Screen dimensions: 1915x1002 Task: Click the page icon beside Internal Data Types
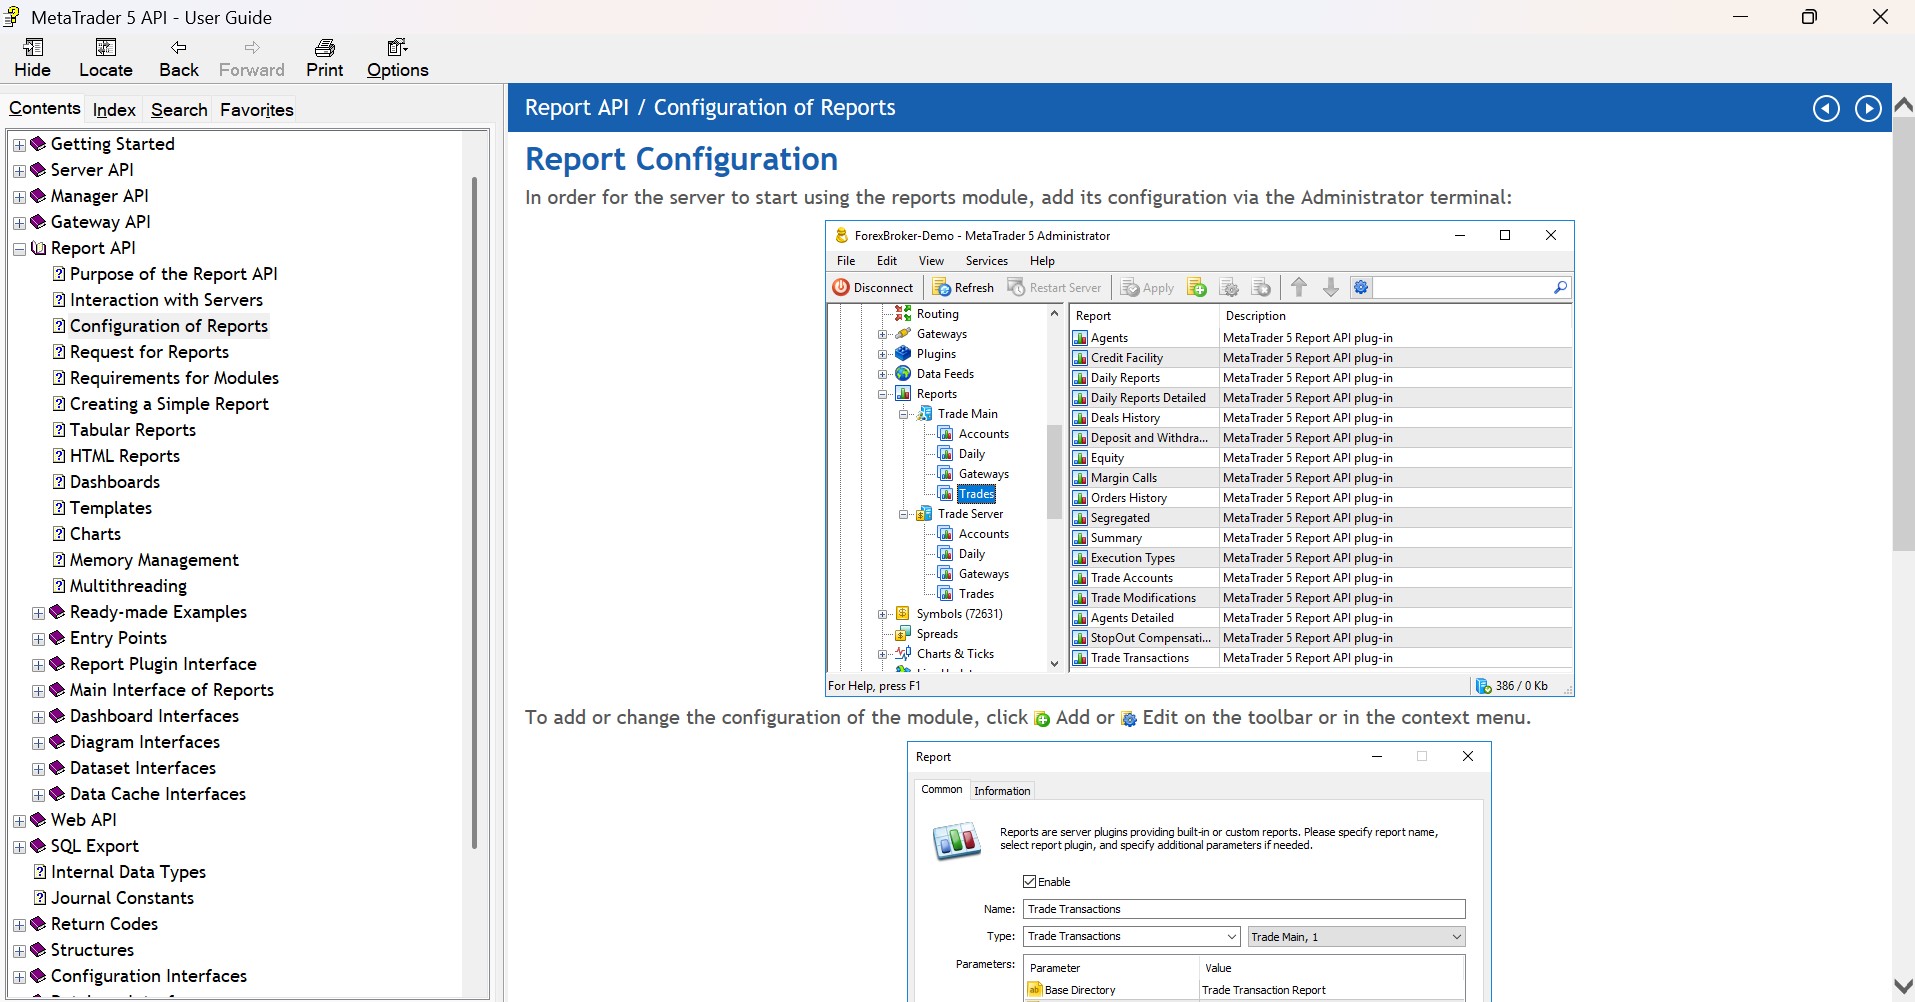[x=40, y=872]
